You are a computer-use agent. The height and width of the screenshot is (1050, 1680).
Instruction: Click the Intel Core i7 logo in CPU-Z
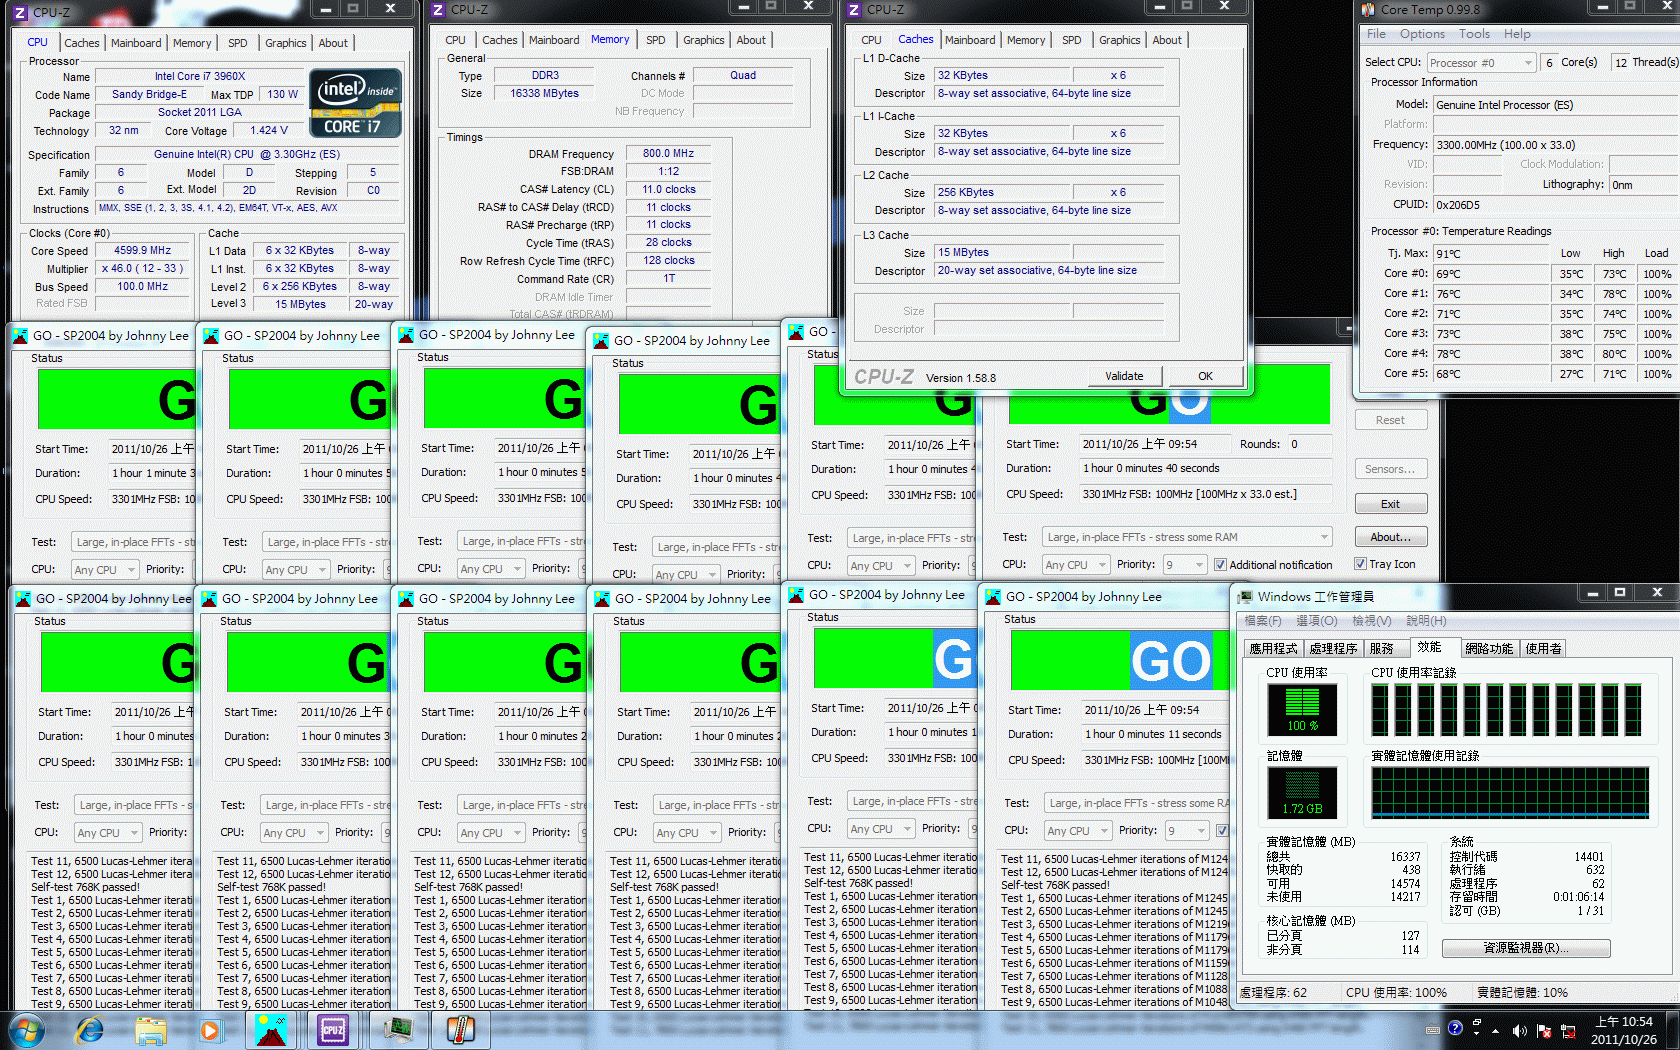click(356, 102)
